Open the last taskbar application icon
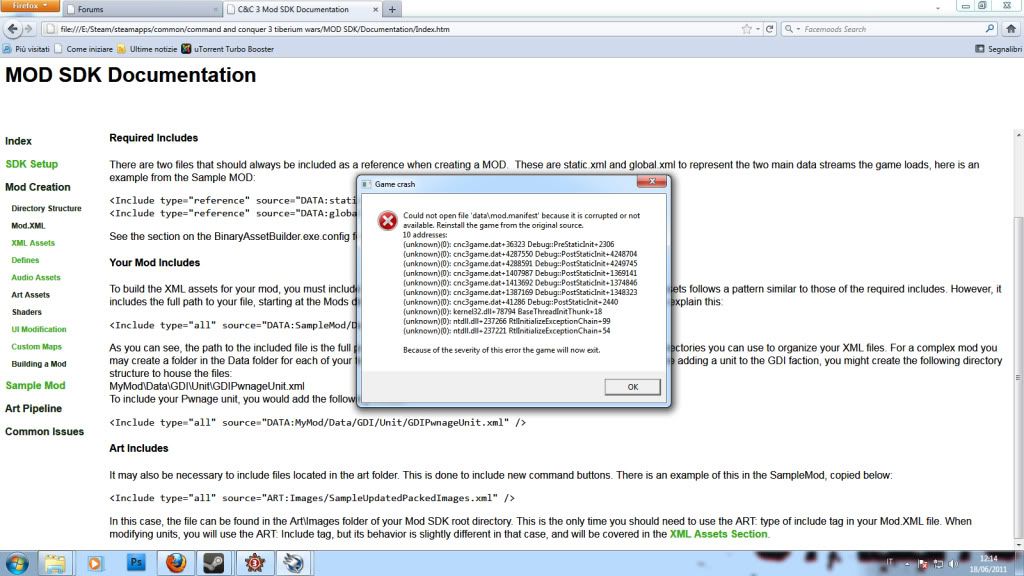Viewport: 1024px width, 576px height. click(293, 563)
